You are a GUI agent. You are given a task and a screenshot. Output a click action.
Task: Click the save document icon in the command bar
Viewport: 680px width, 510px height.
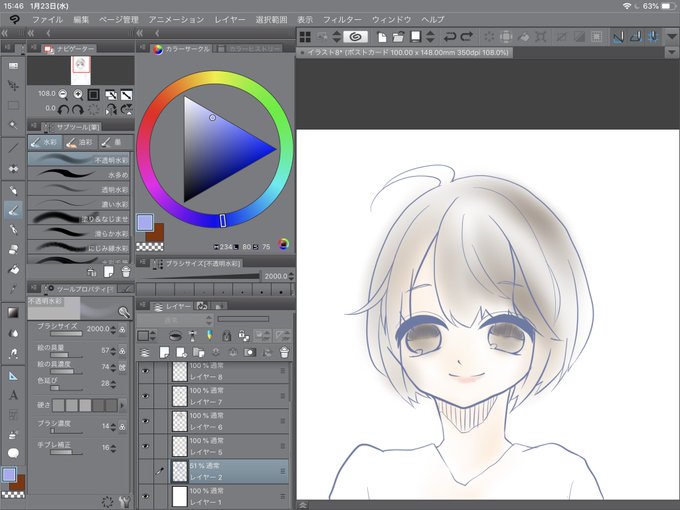[415, 37]
